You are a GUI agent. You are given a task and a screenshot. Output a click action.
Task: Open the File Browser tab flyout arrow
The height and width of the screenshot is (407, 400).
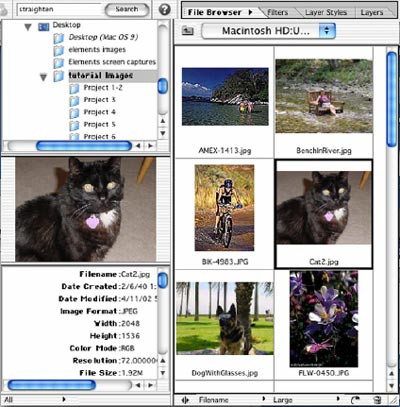250,13
